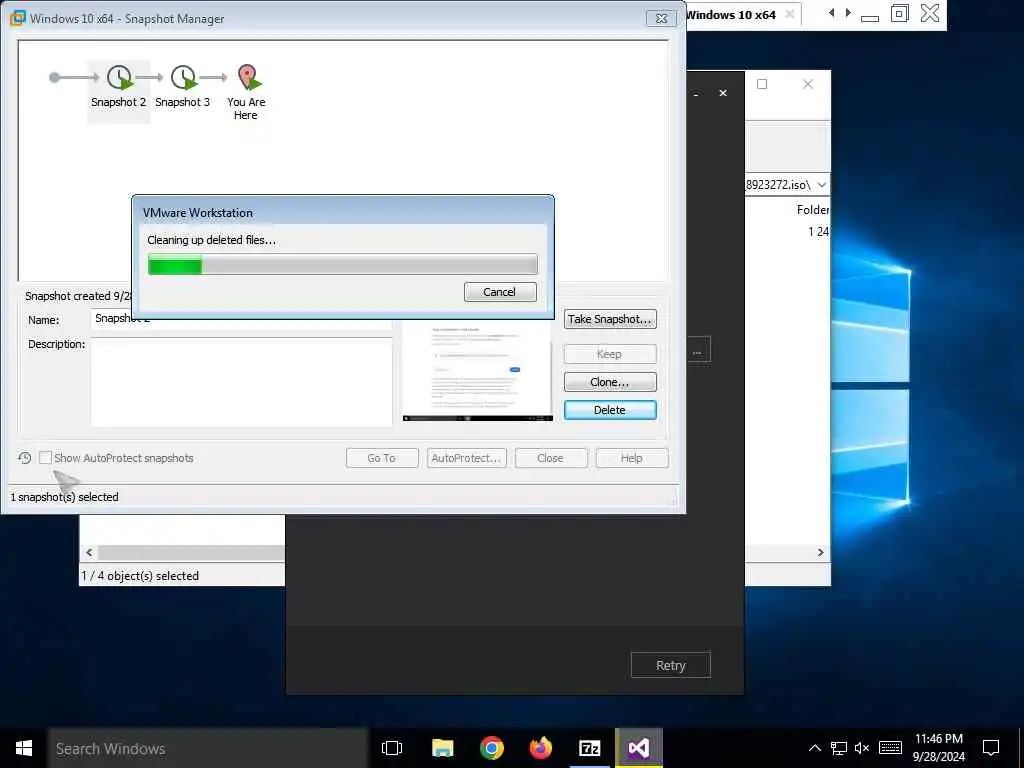Screen dimensions: 1024x768
Task: Click the Close button in Snapshot Manager
Action: click(x=551, y=458)
